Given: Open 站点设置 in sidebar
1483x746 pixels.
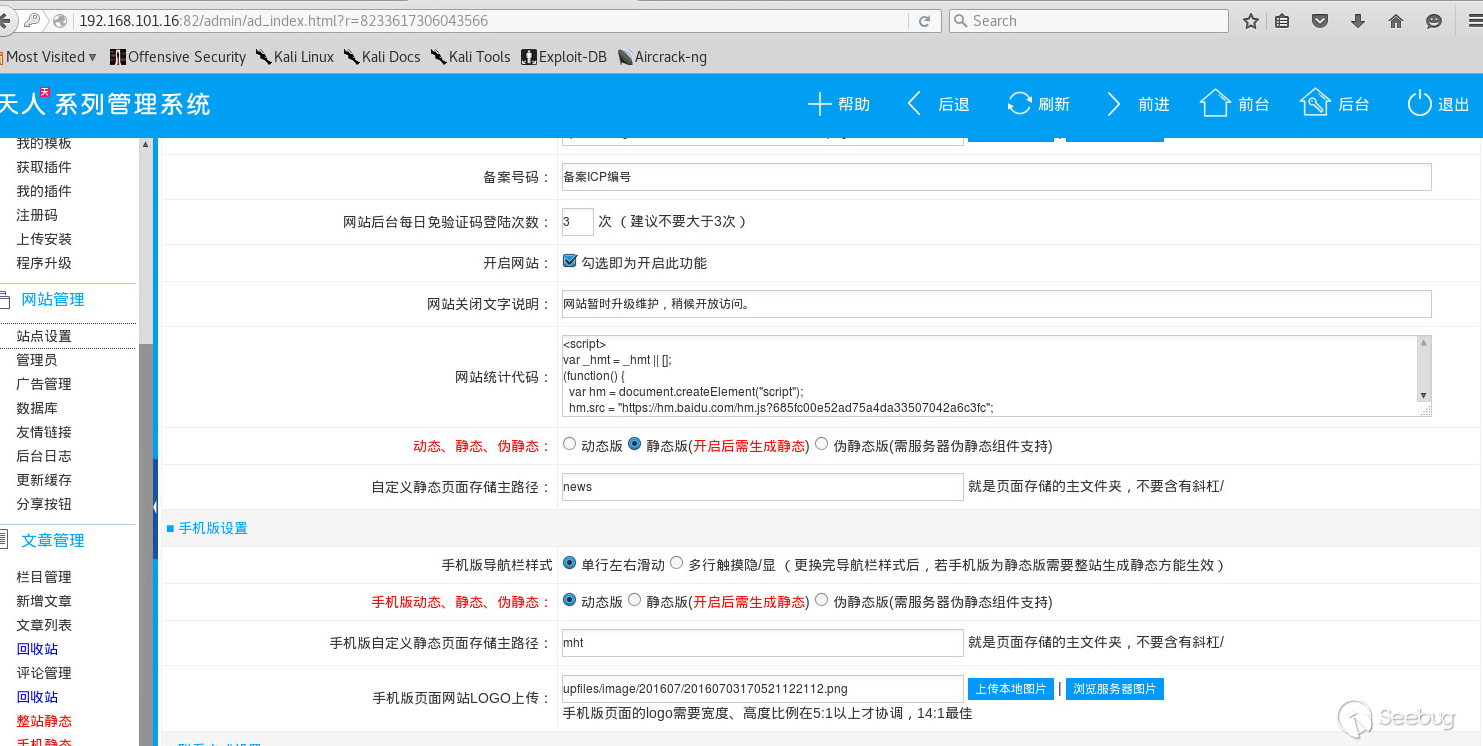Looking at the screenshot, I should click(44, 336).
